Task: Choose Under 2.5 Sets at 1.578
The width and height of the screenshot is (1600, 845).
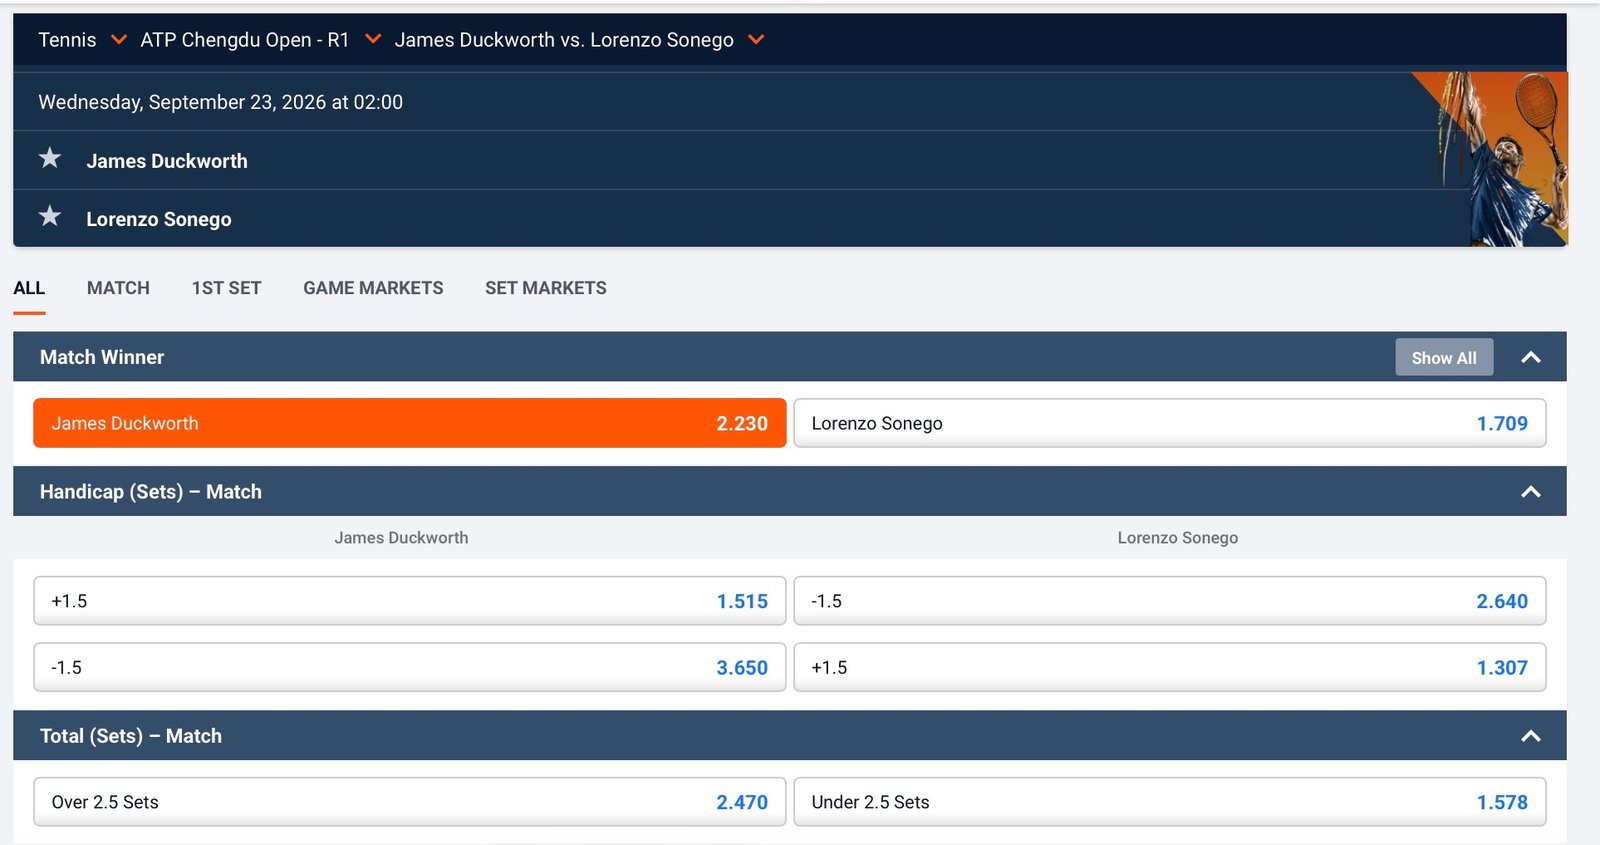Action: click(1170, 802)
